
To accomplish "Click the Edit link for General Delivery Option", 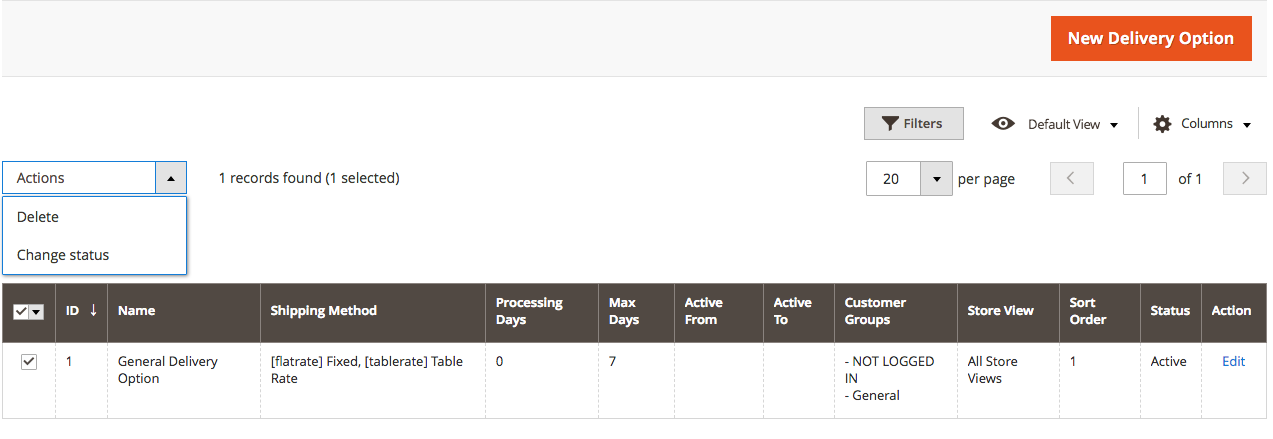I will (1233, 362).
